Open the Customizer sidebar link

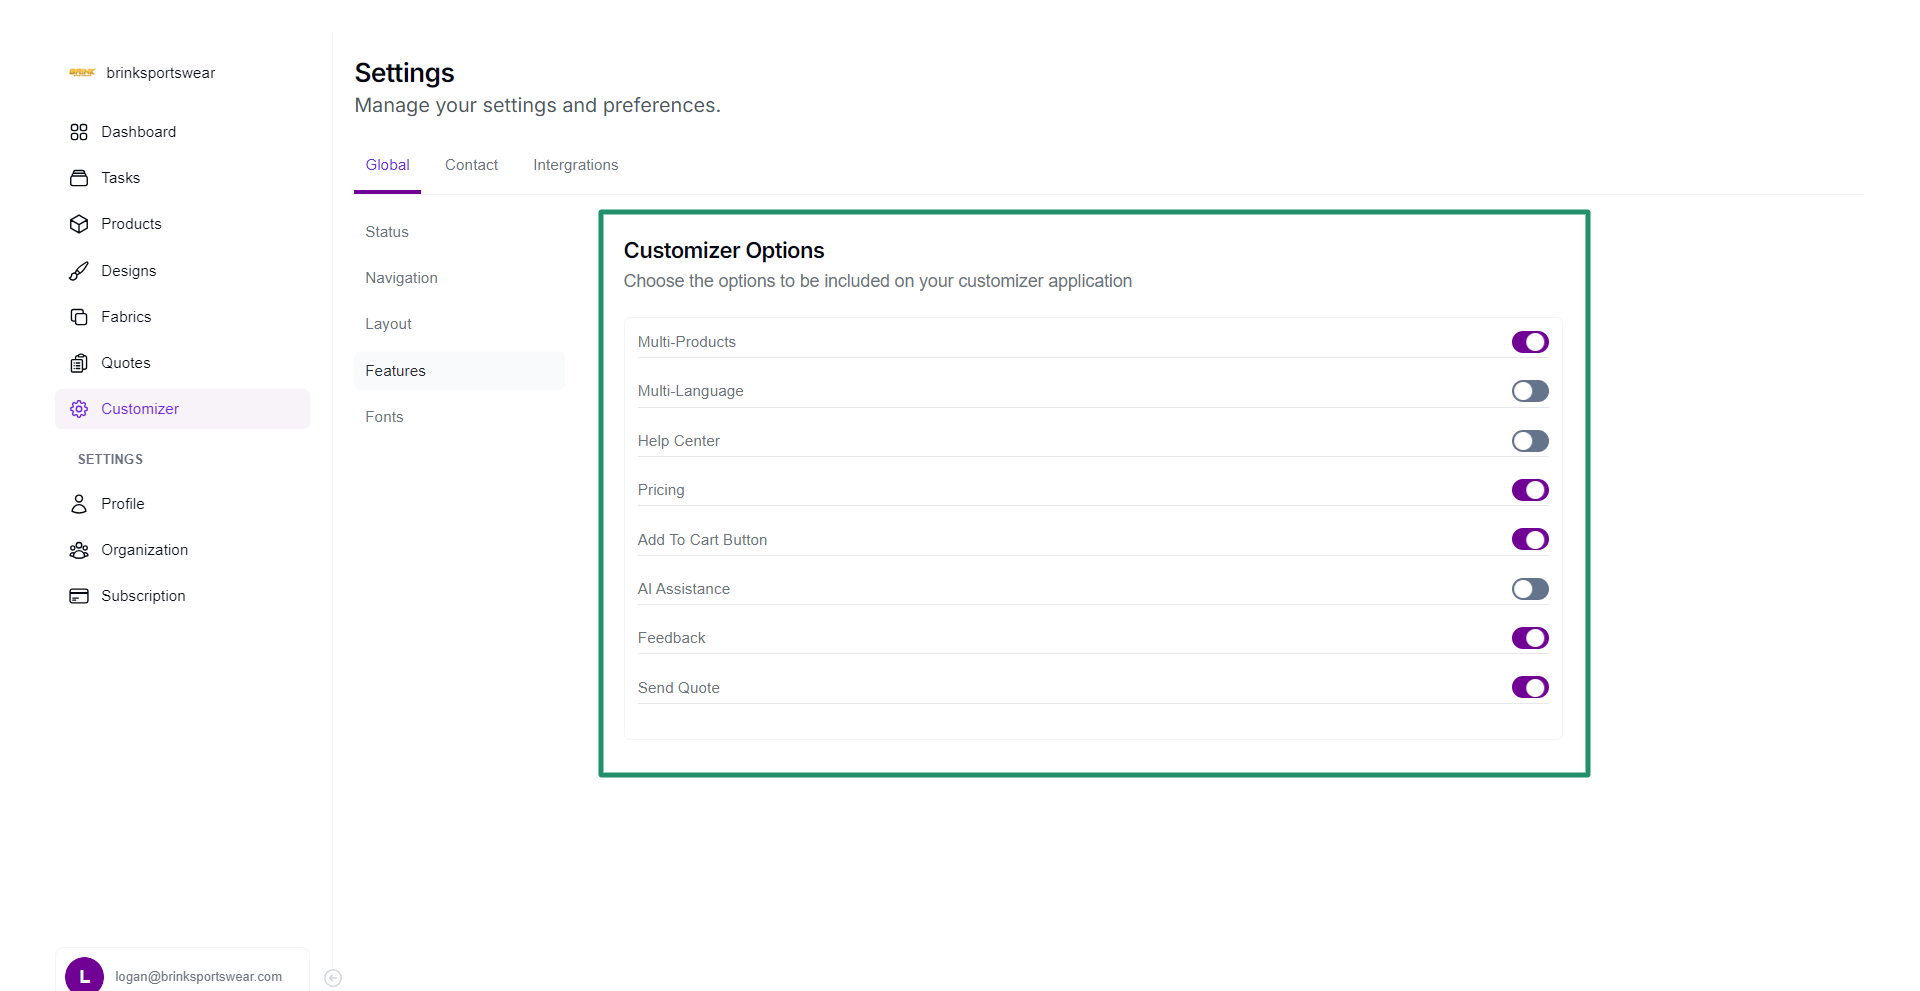[x=182, y=409]
